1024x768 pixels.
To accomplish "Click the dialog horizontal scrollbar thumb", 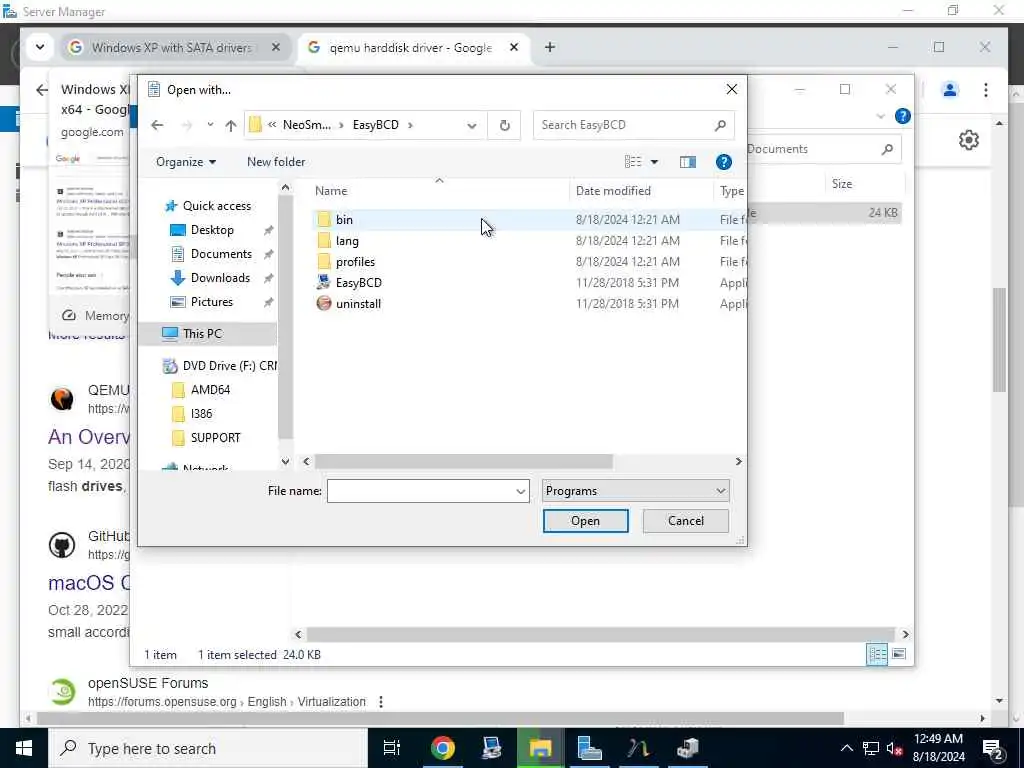I will (463, 462).
